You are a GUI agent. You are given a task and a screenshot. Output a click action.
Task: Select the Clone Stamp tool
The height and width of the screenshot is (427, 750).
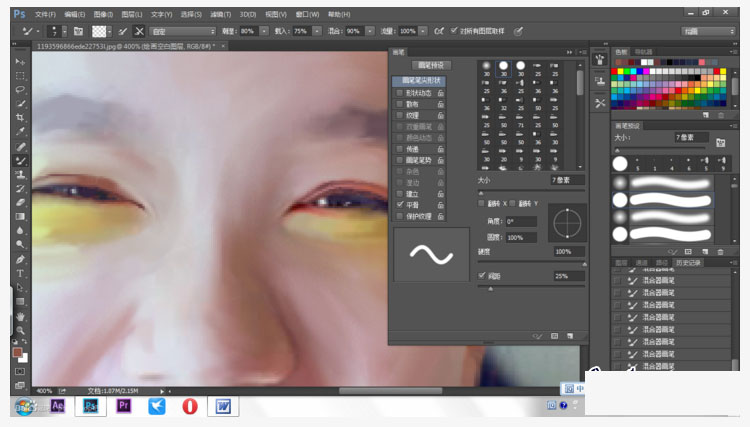20,175
